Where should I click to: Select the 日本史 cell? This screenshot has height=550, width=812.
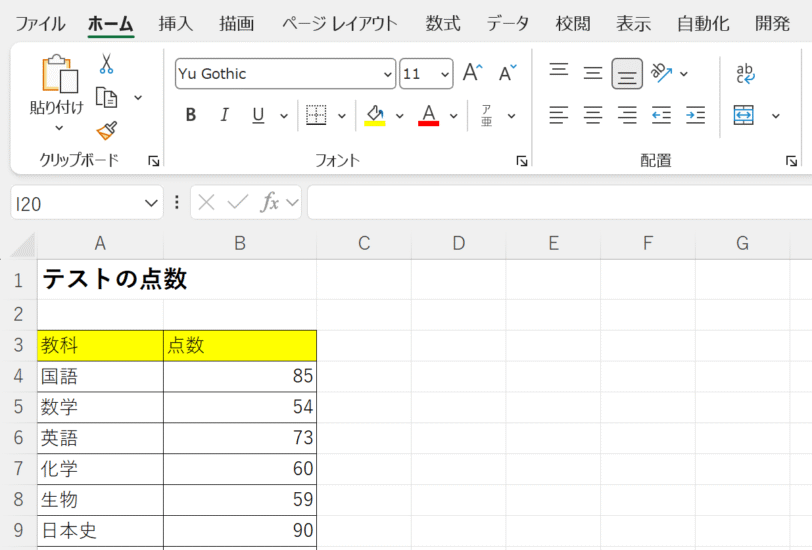point(100,530)
